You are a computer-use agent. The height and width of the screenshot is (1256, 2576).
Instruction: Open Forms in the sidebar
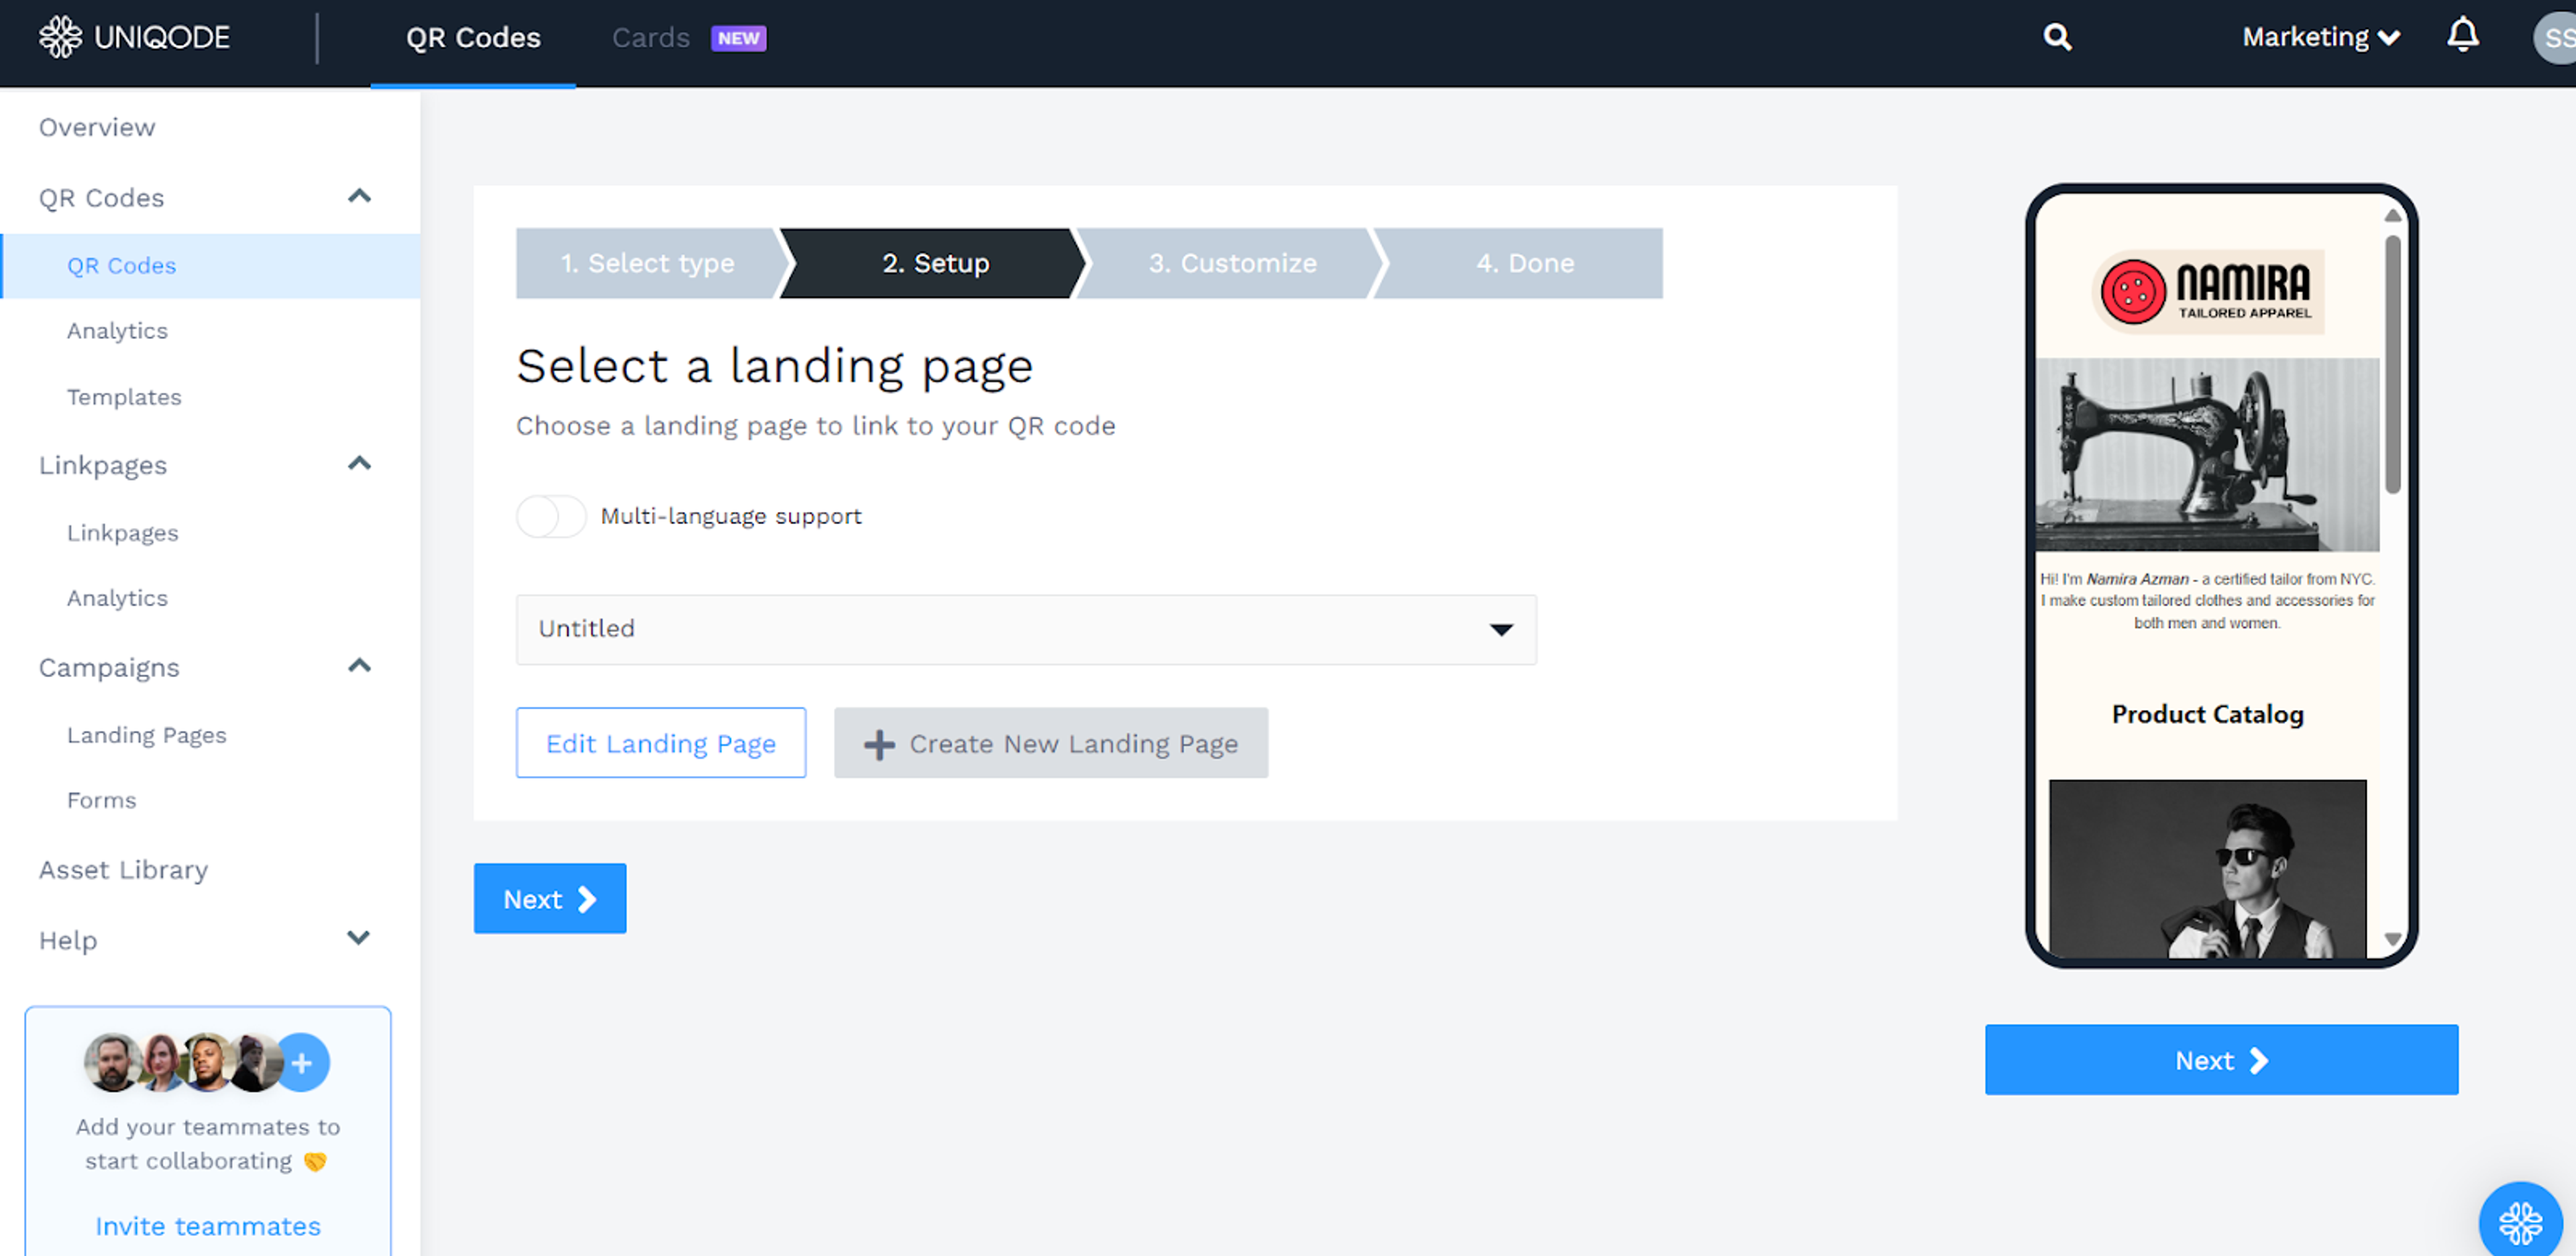click(101, 800)
